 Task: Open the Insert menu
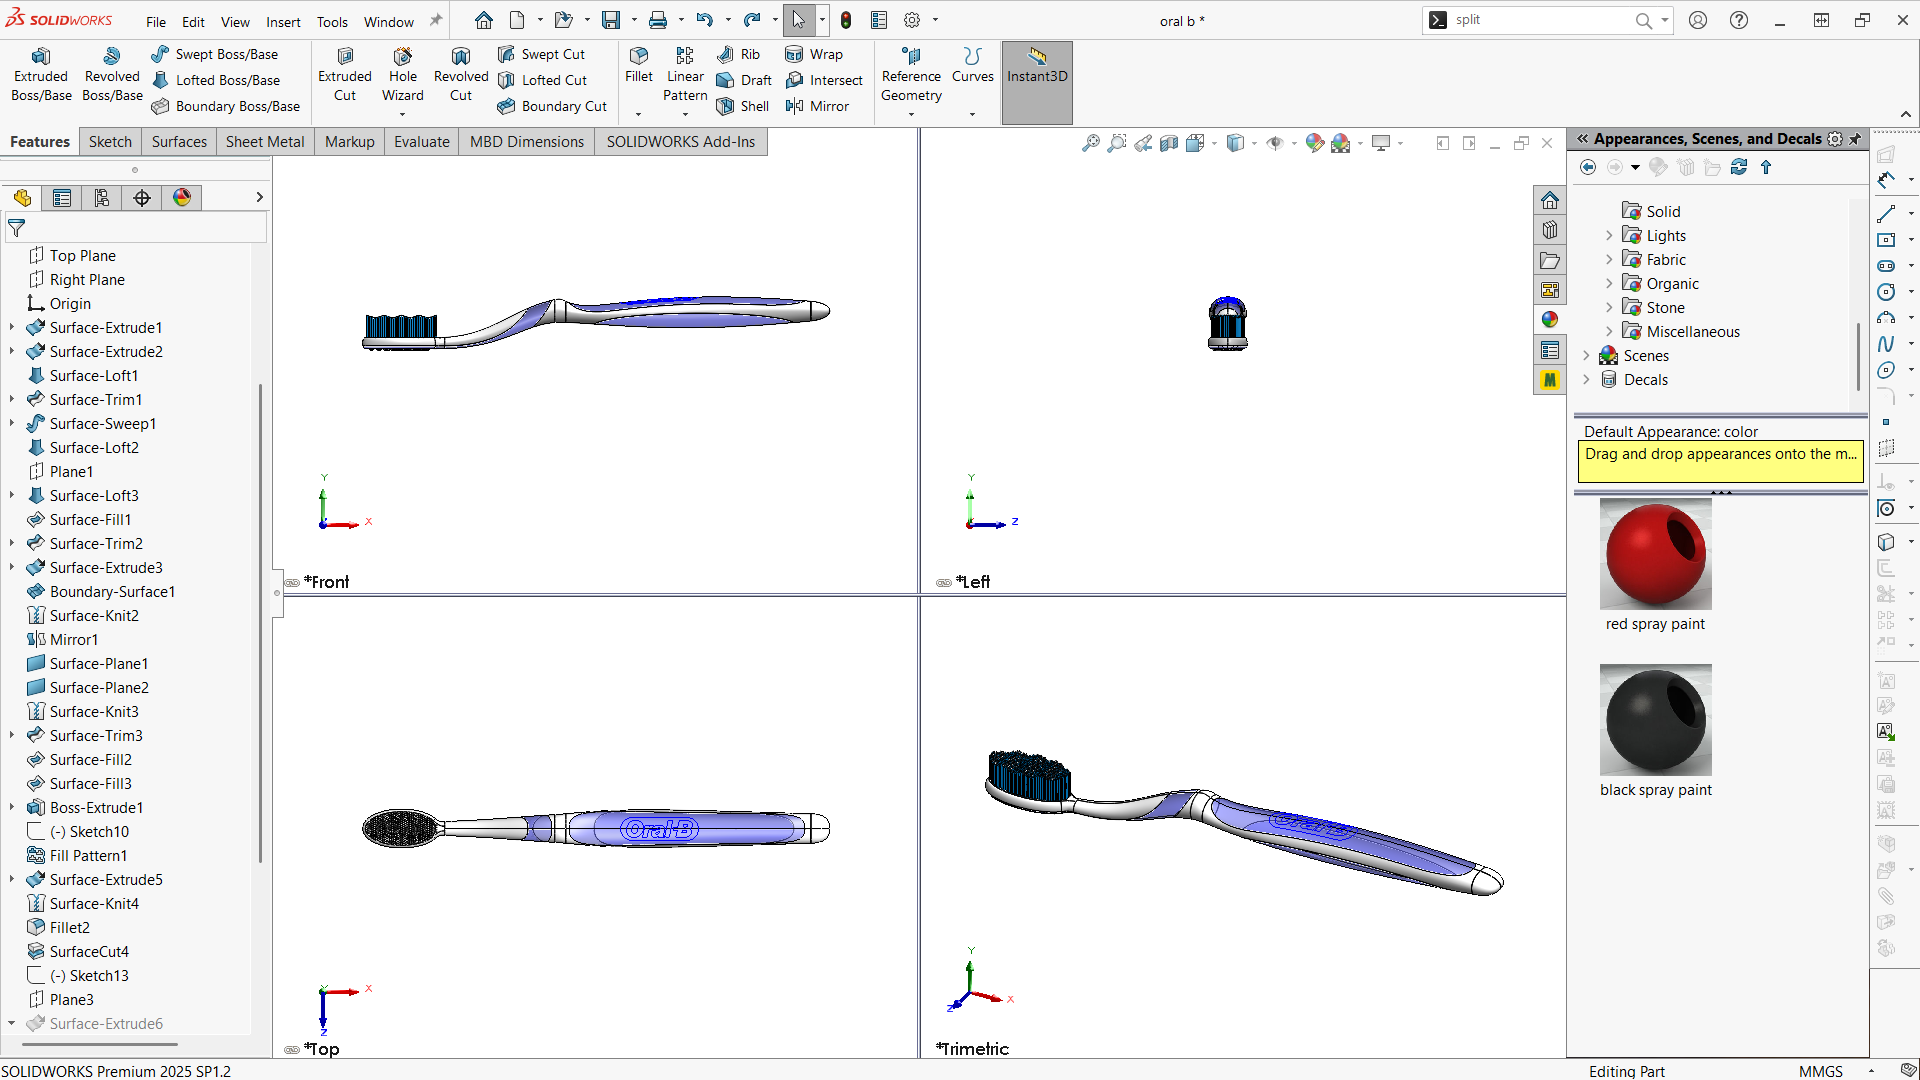(x=283, y=22)
